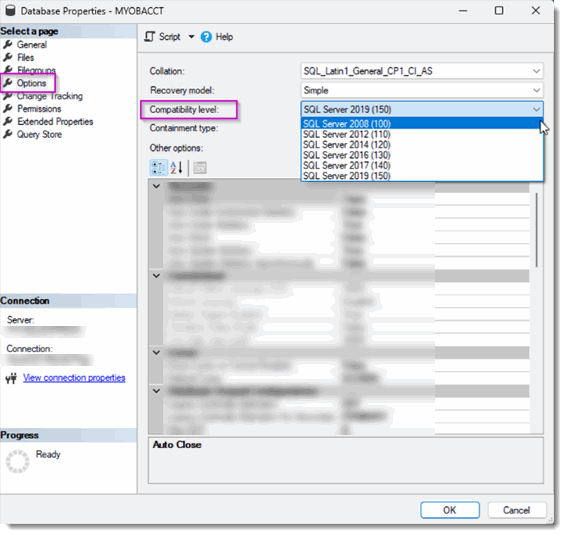Image resolution: width=566 pixels, height=536 pixels.
Task: Collapse the first property grid category
Action: 156,186
